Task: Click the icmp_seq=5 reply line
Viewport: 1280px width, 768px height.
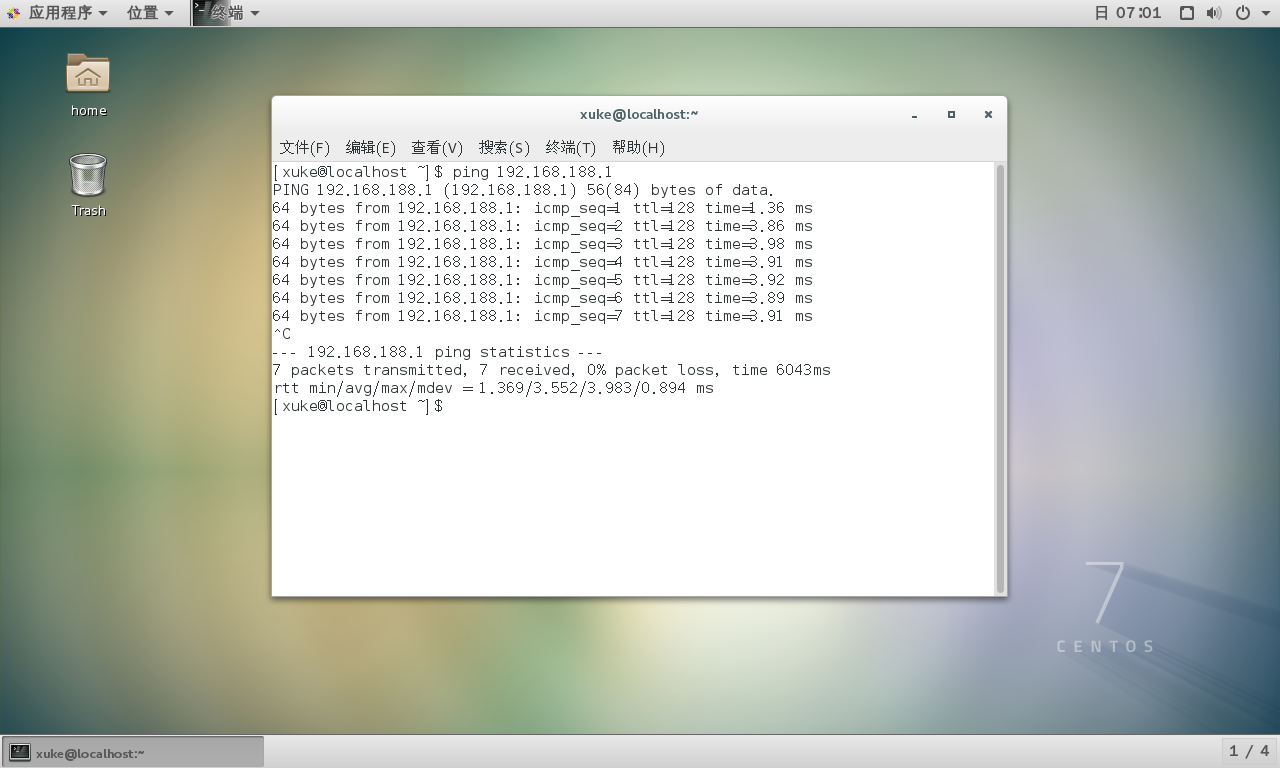Action: [542, 280]
